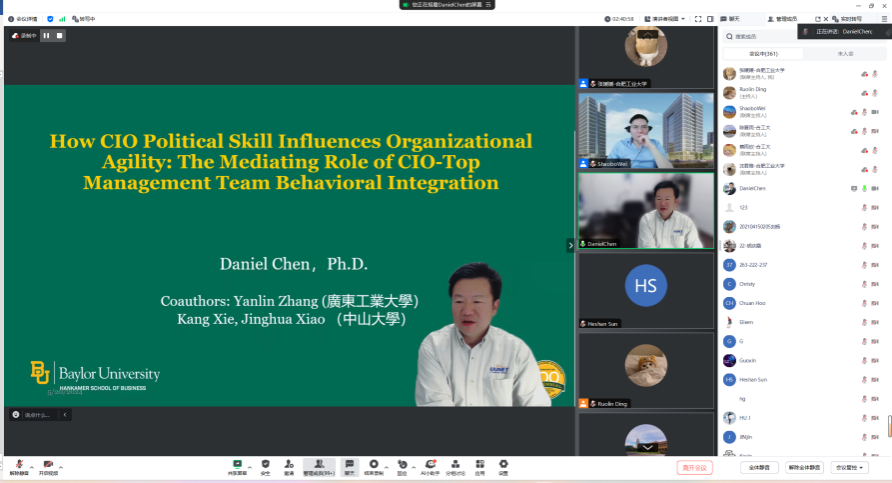This screenshot has height=483, width=892.
Task: Unmute microphone in bottom left corner
Action: click(x=19, y=466)
